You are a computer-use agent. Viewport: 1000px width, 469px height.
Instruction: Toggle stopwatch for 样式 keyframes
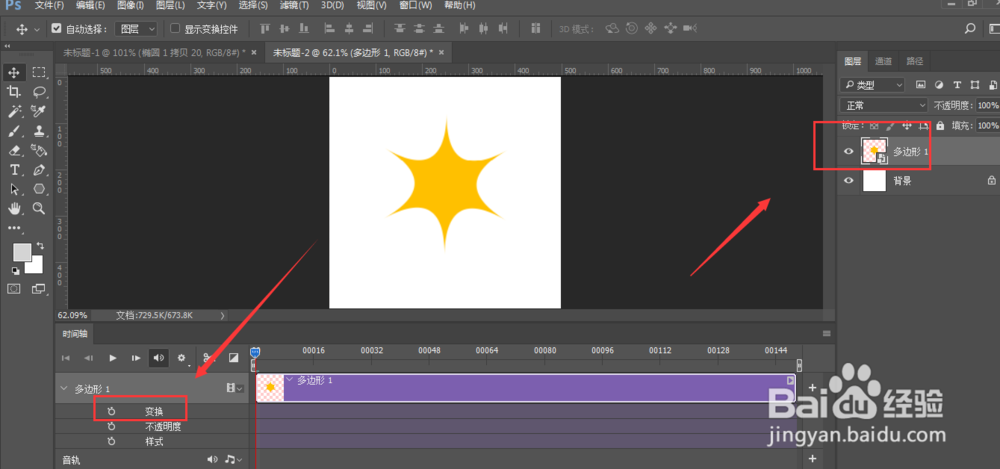click(x=111, y=441)
